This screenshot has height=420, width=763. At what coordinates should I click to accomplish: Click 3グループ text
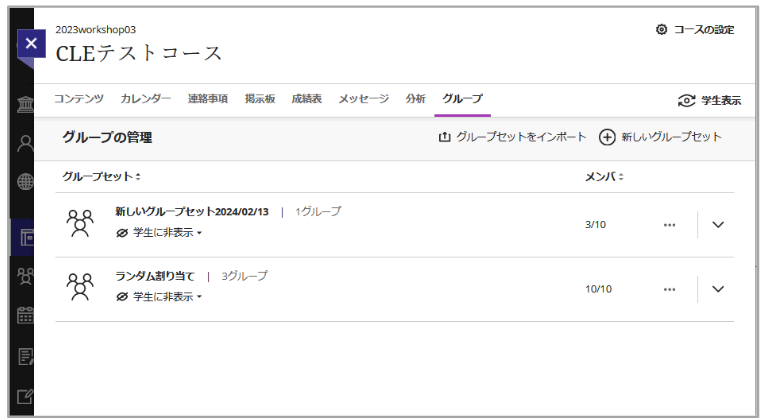tap(244, 276)
